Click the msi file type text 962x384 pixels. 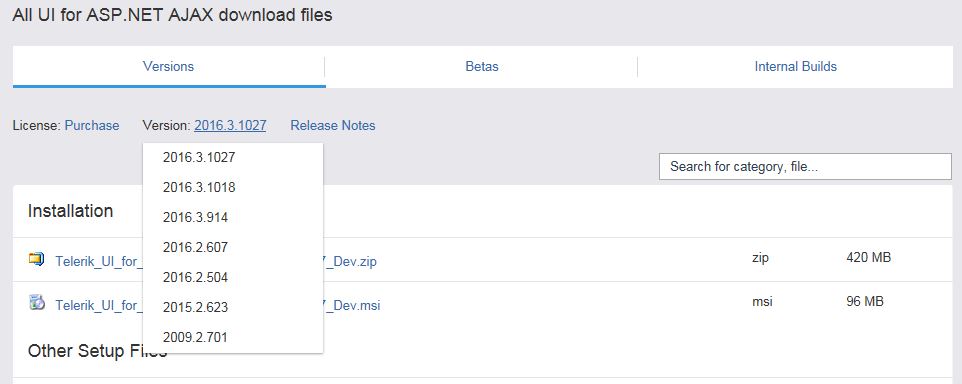click(762, 302)
